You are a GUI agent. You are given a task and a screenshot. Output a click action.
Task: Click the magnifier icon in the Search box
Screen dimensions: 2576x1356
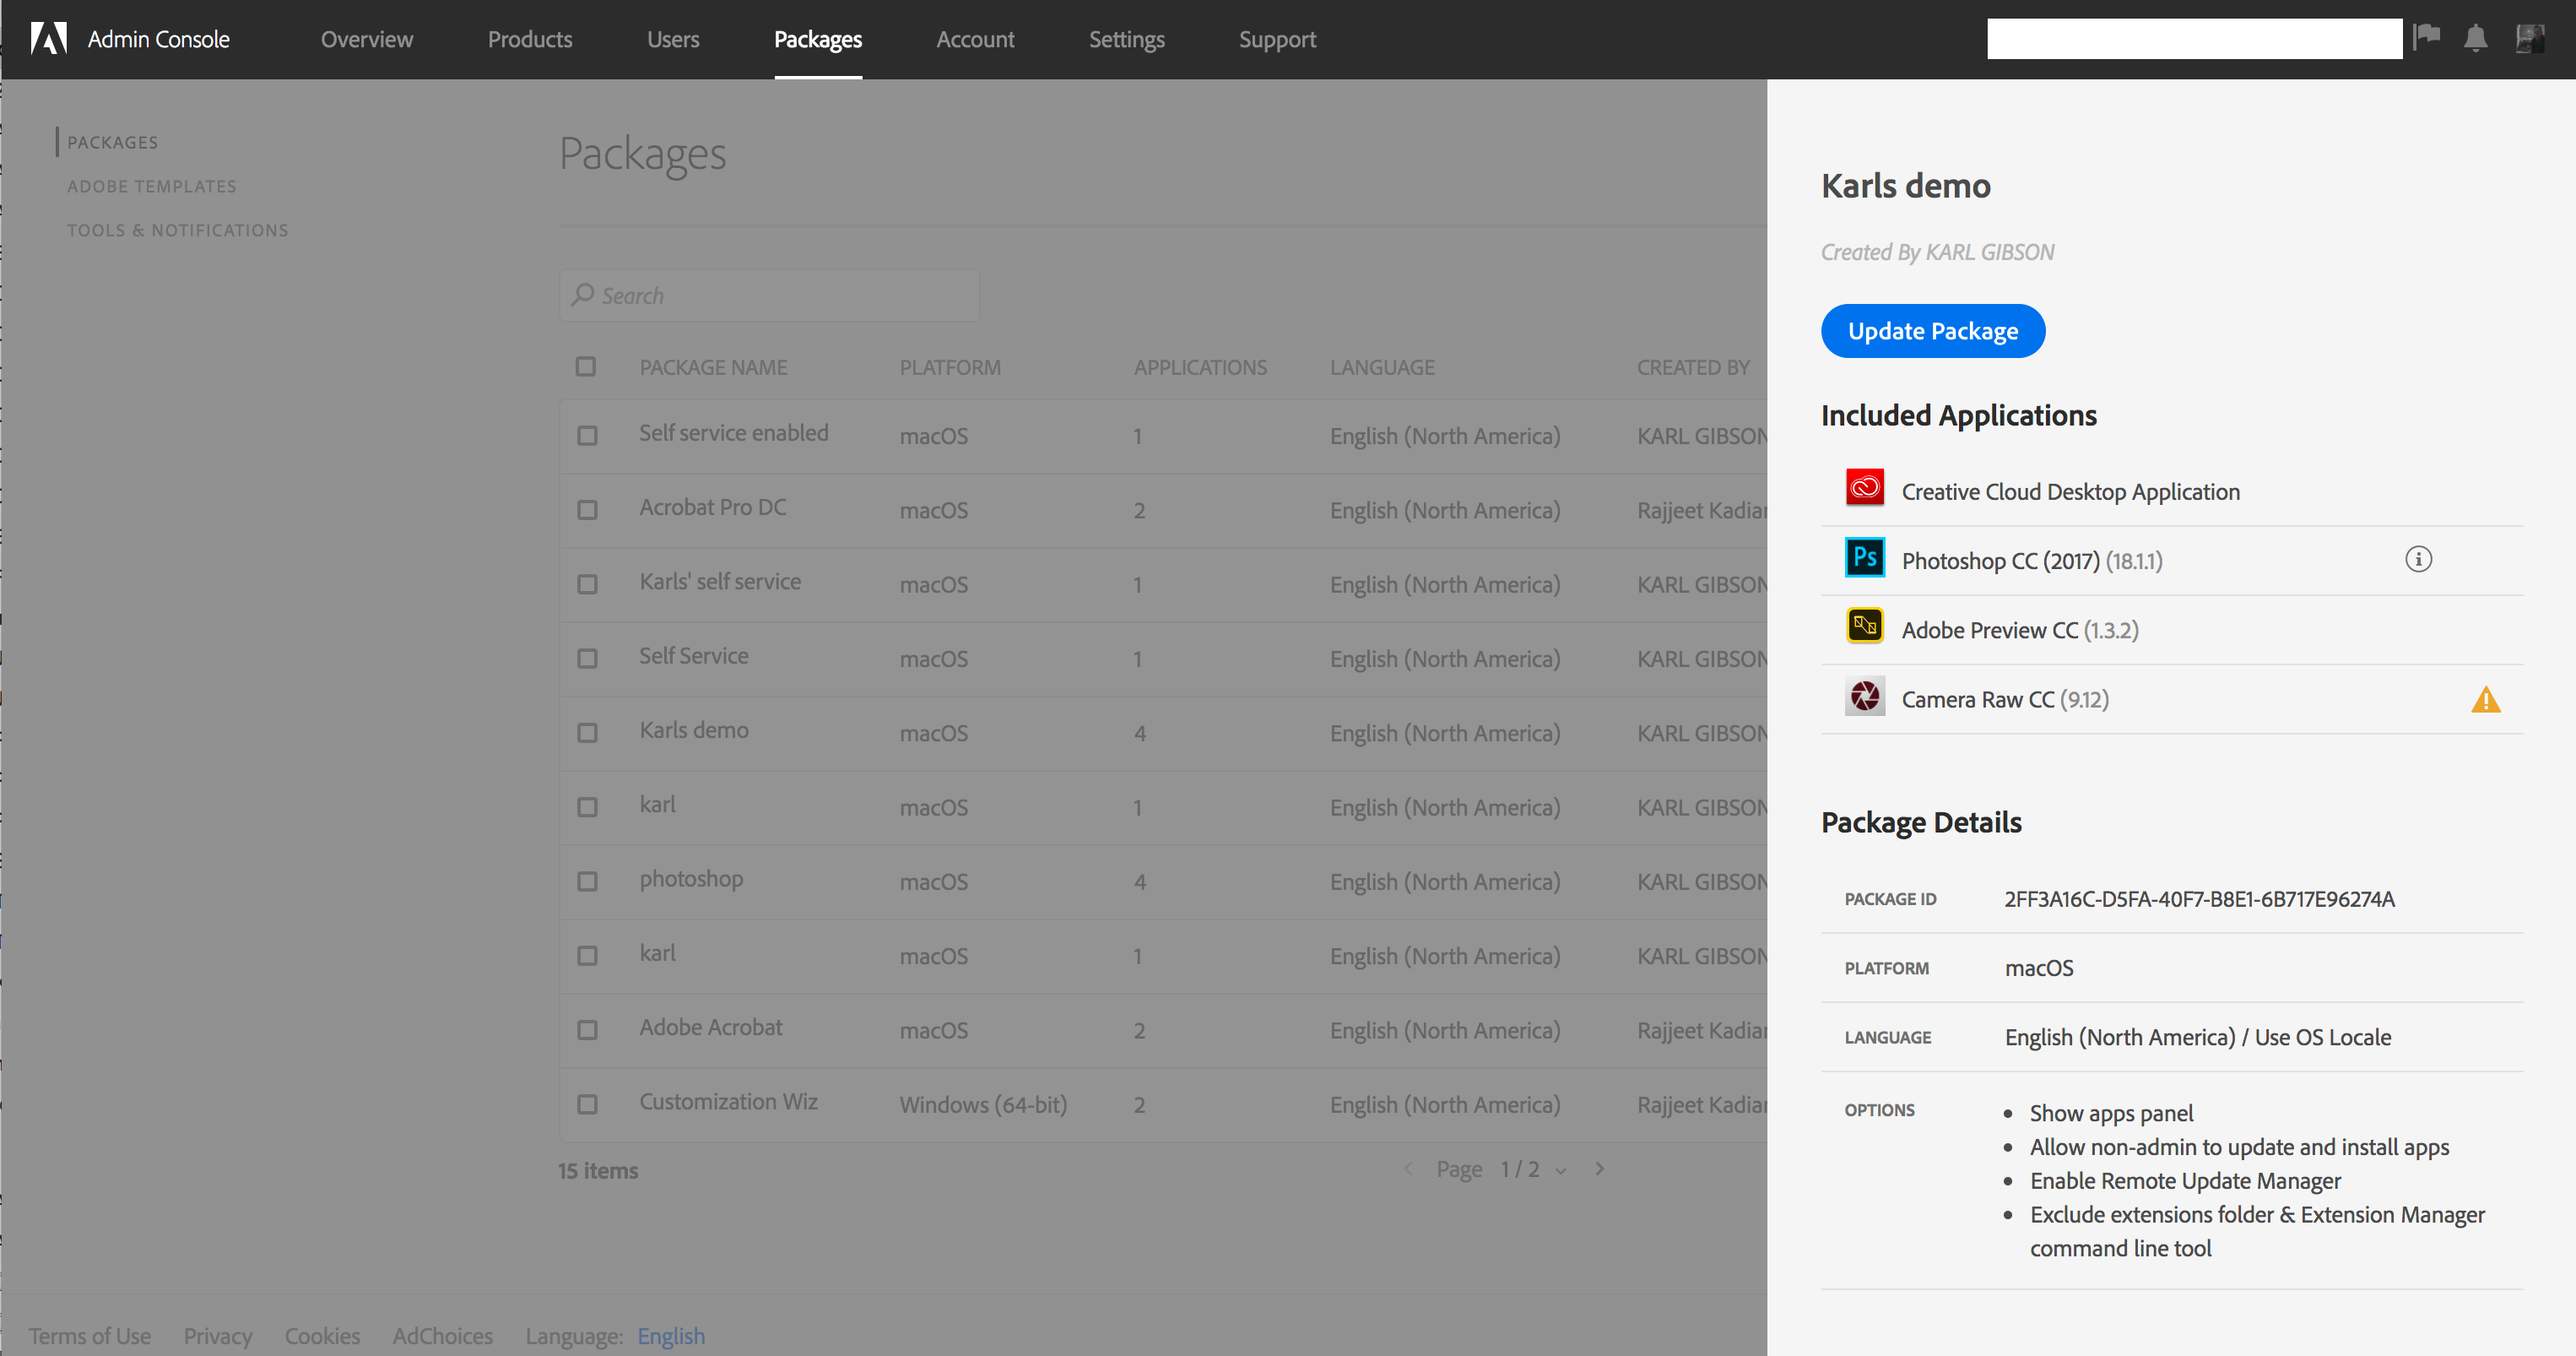(583, 294)
